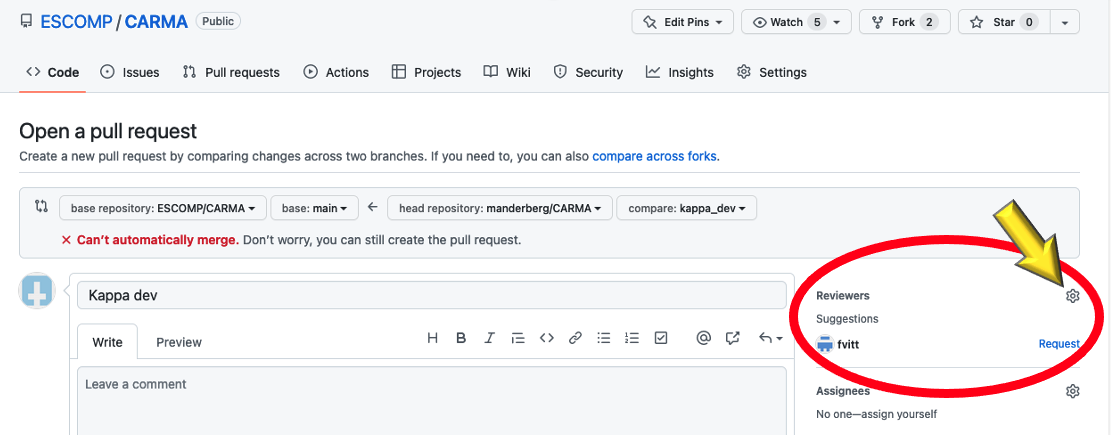The width and height of the screenshot is (1111, 435).
Task: Insert a quote block
Action: click(x=518, y=338)
